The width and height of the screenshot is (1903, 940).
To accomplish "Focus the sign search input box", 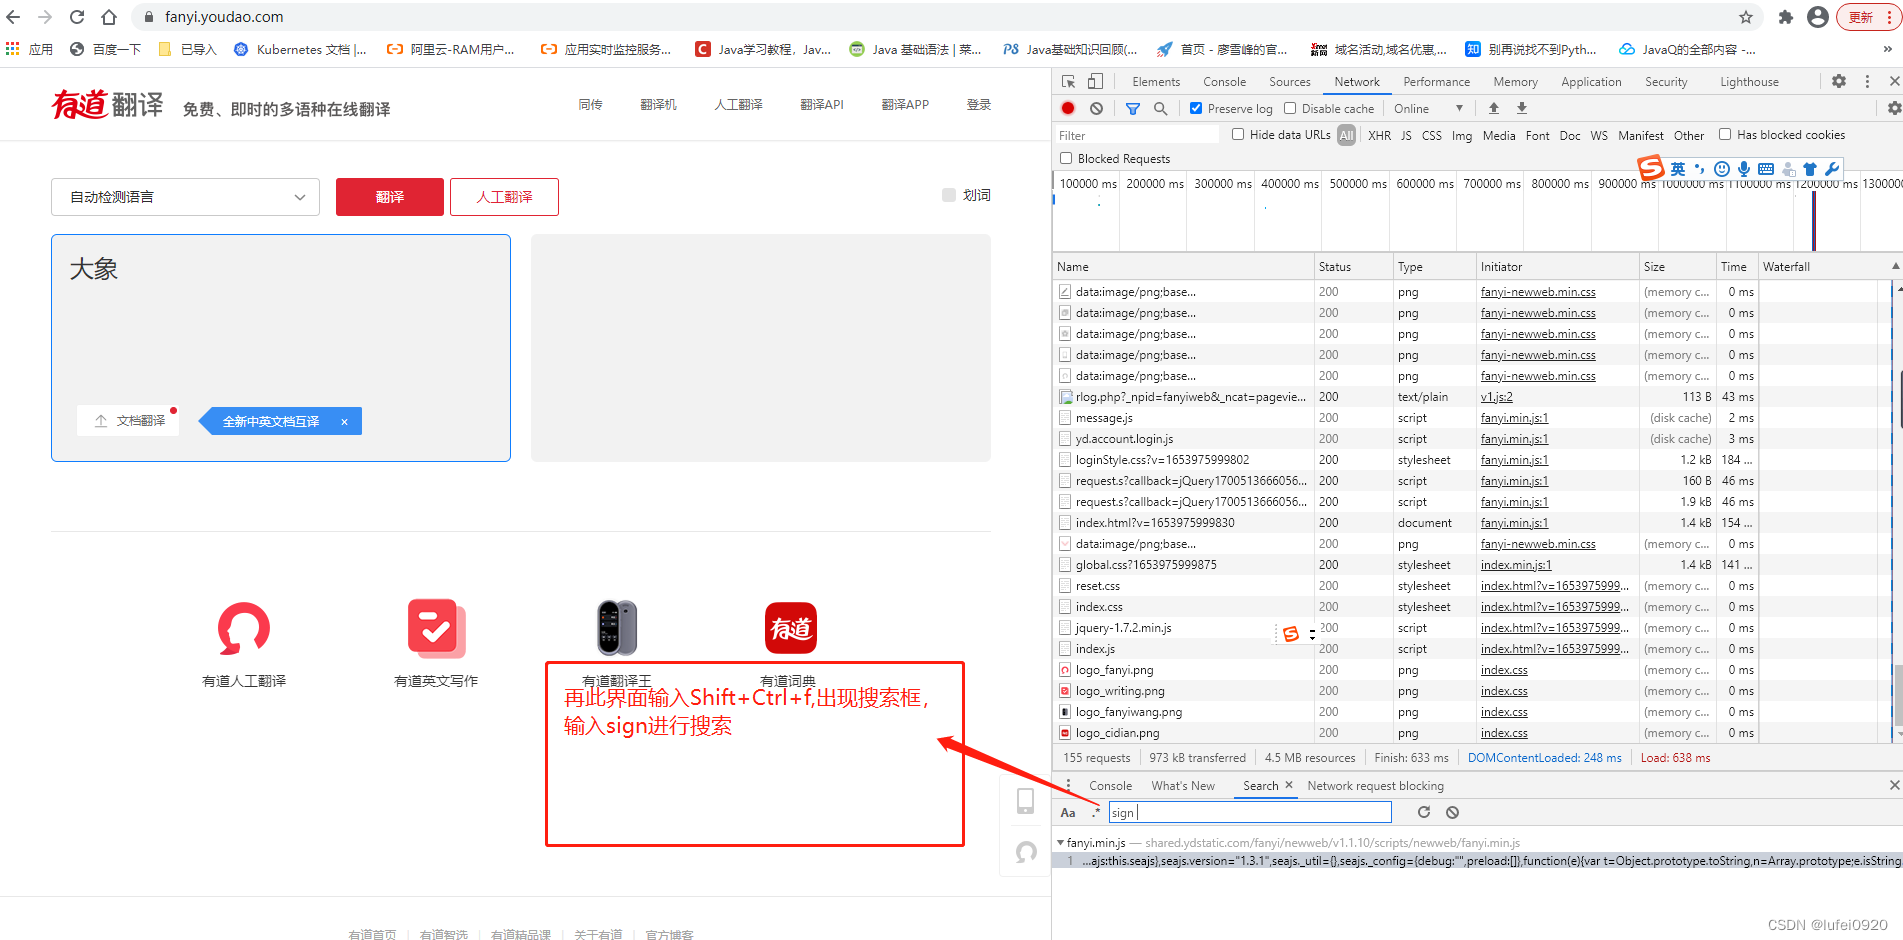I will 1250,813.
